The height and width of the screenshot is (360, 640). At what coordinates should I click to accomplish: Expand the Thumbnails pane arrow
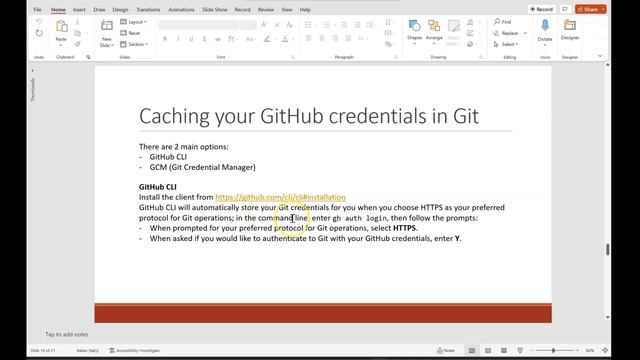pyautogui.click(x=33, y=70)
